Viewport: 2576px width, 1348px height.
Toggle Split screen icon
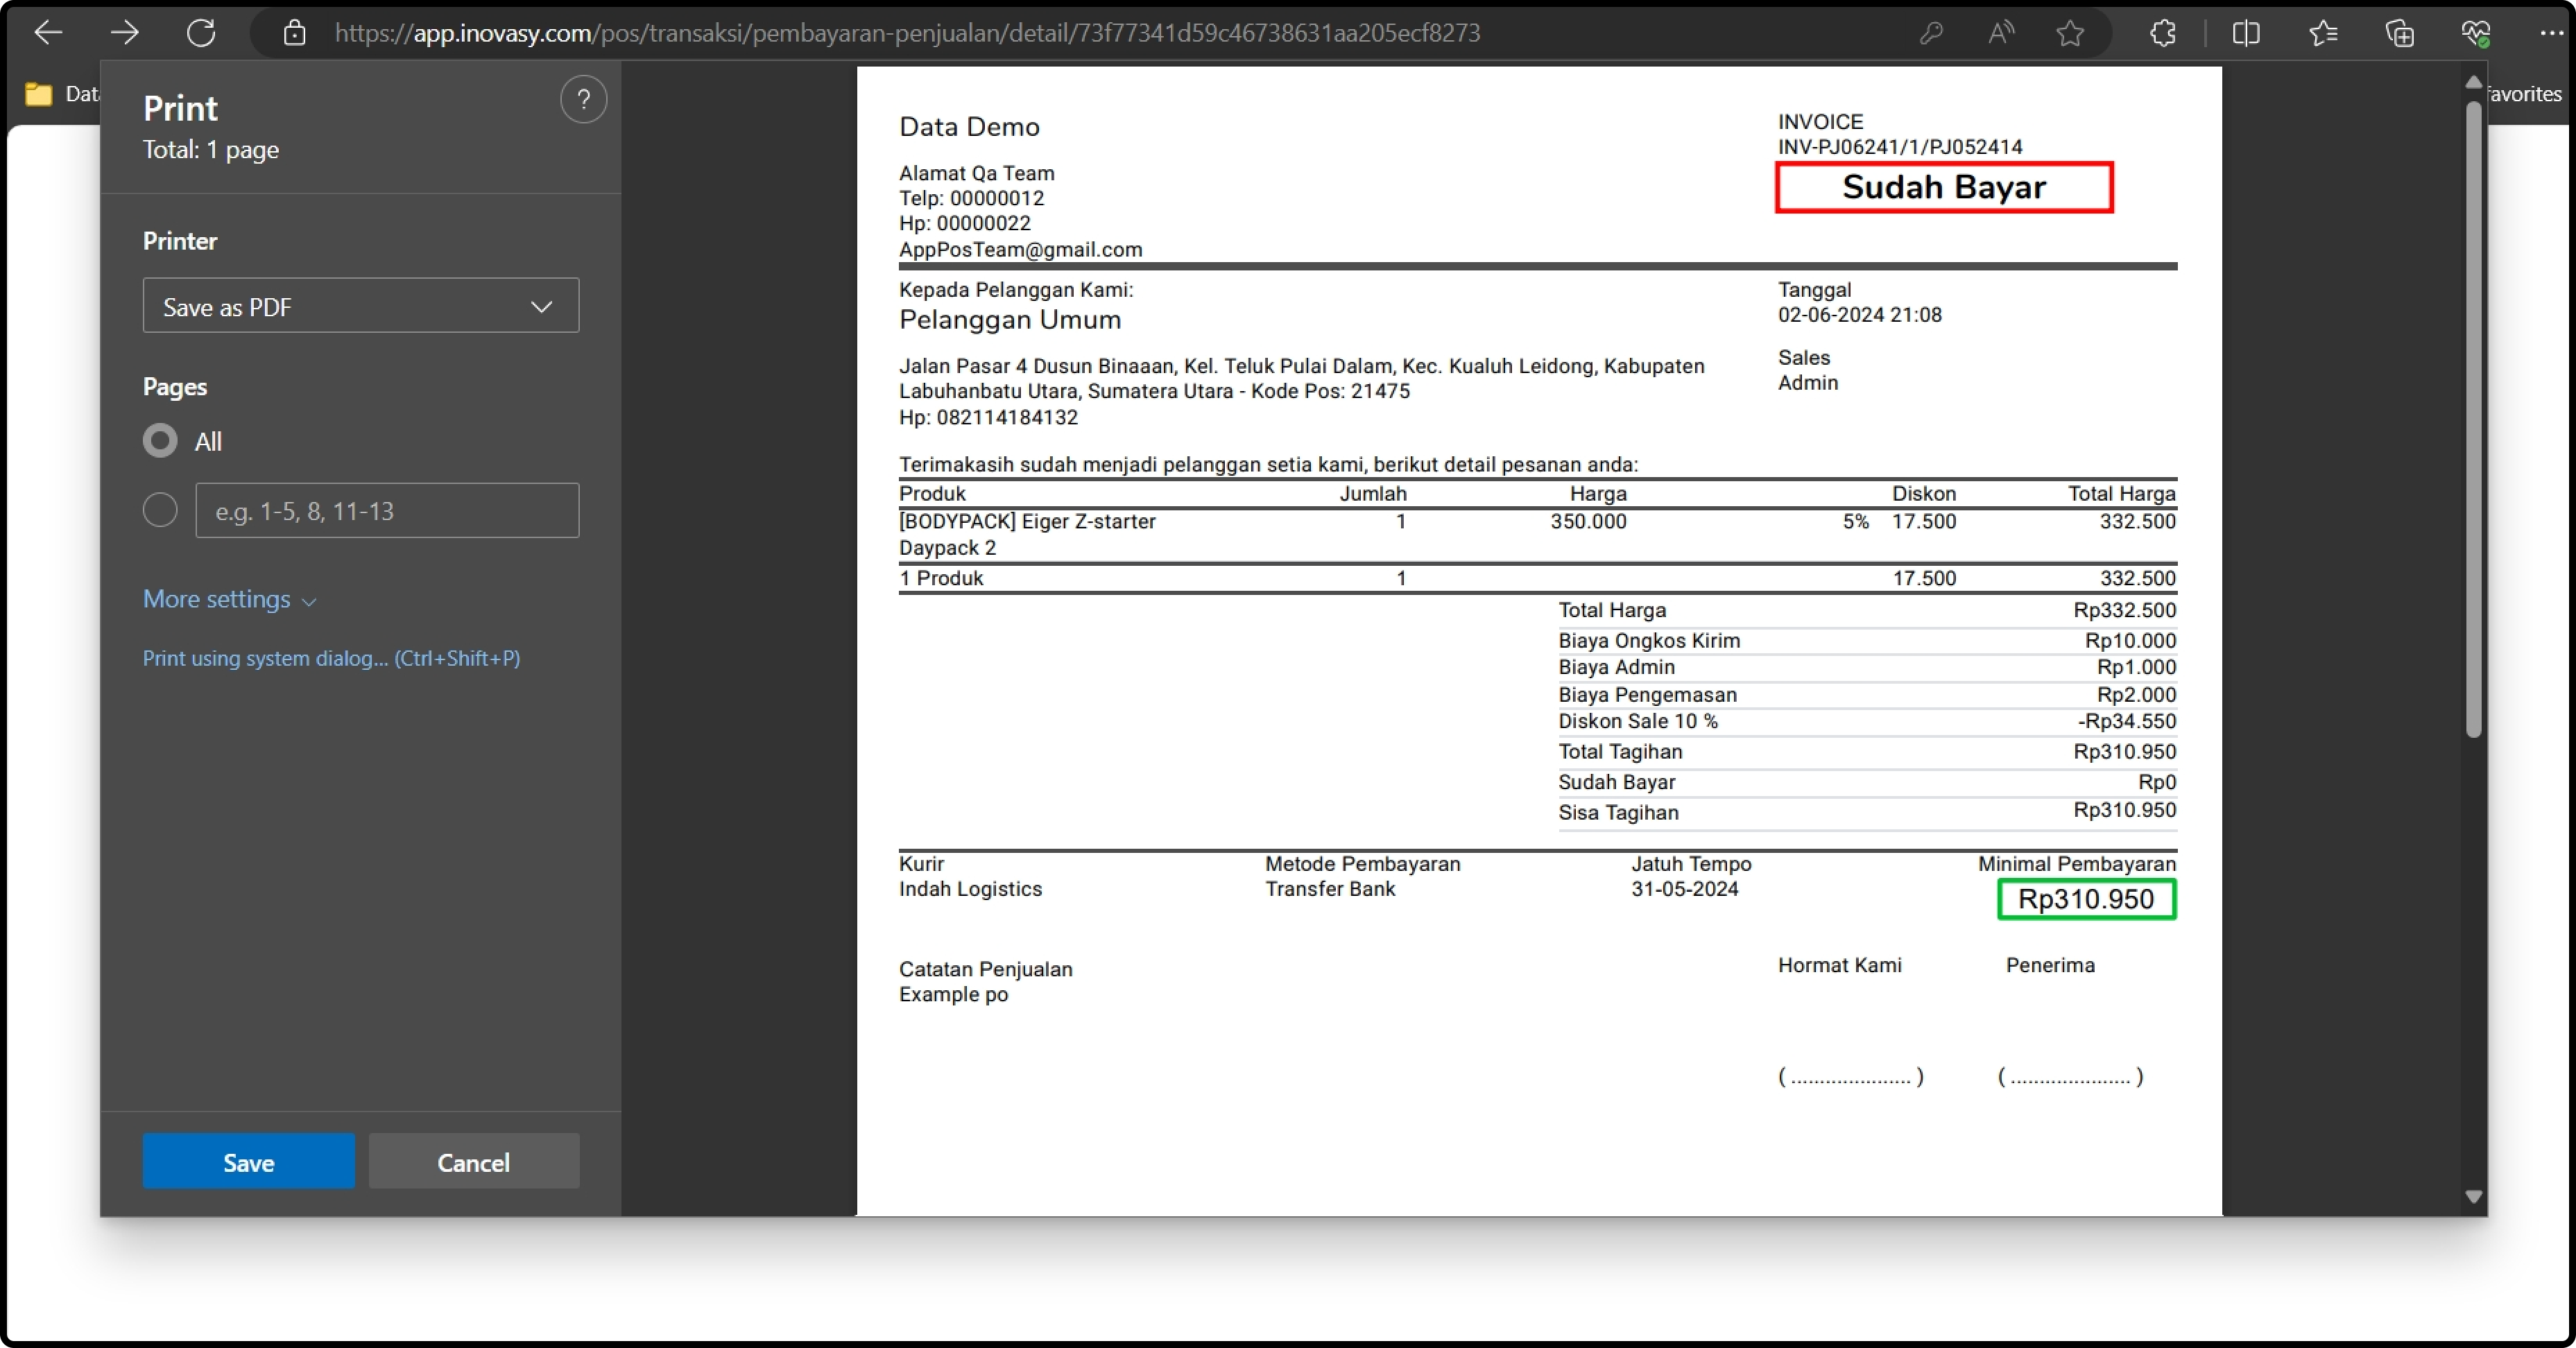coord(2246,33)
